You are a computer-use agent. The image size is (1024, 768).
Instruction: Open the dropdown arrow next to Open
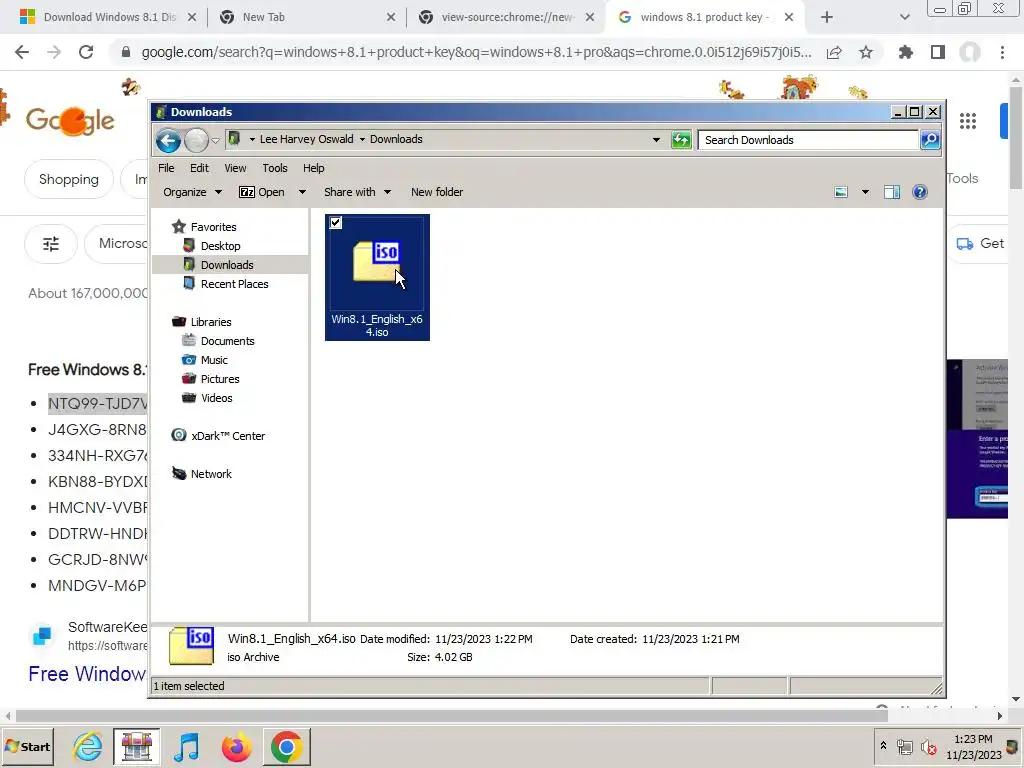pos(302,192)
